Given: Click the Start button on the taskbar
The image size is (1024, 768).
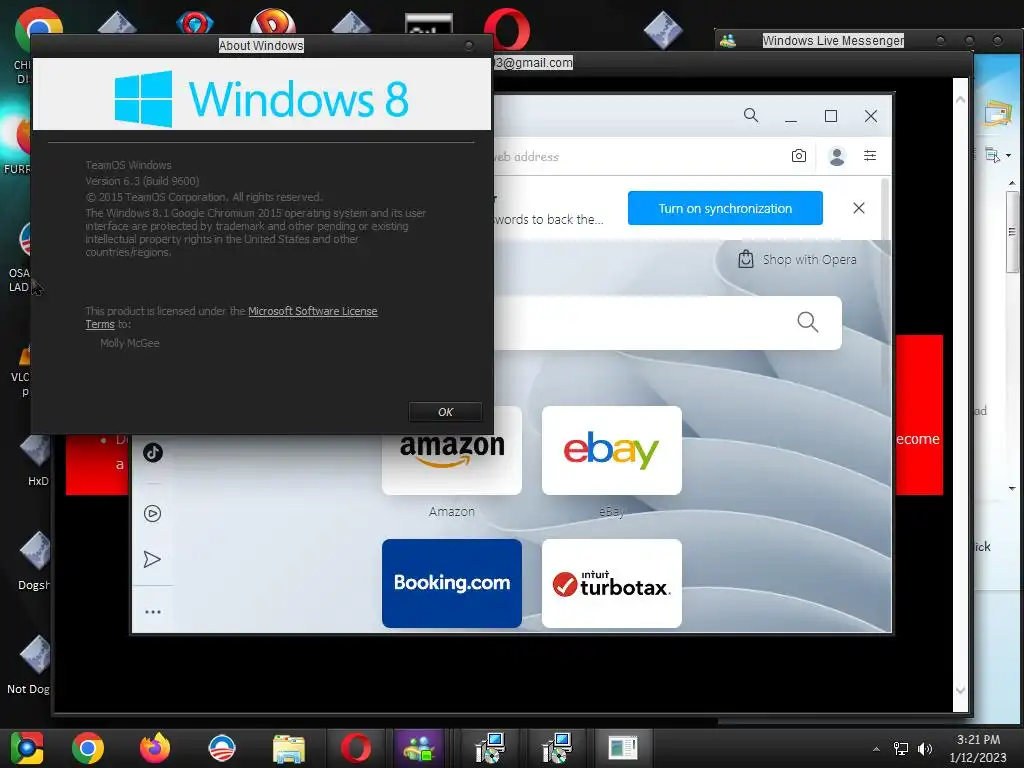Looking at the screenshot, I should pyautogui.click(x=27, y=748).
